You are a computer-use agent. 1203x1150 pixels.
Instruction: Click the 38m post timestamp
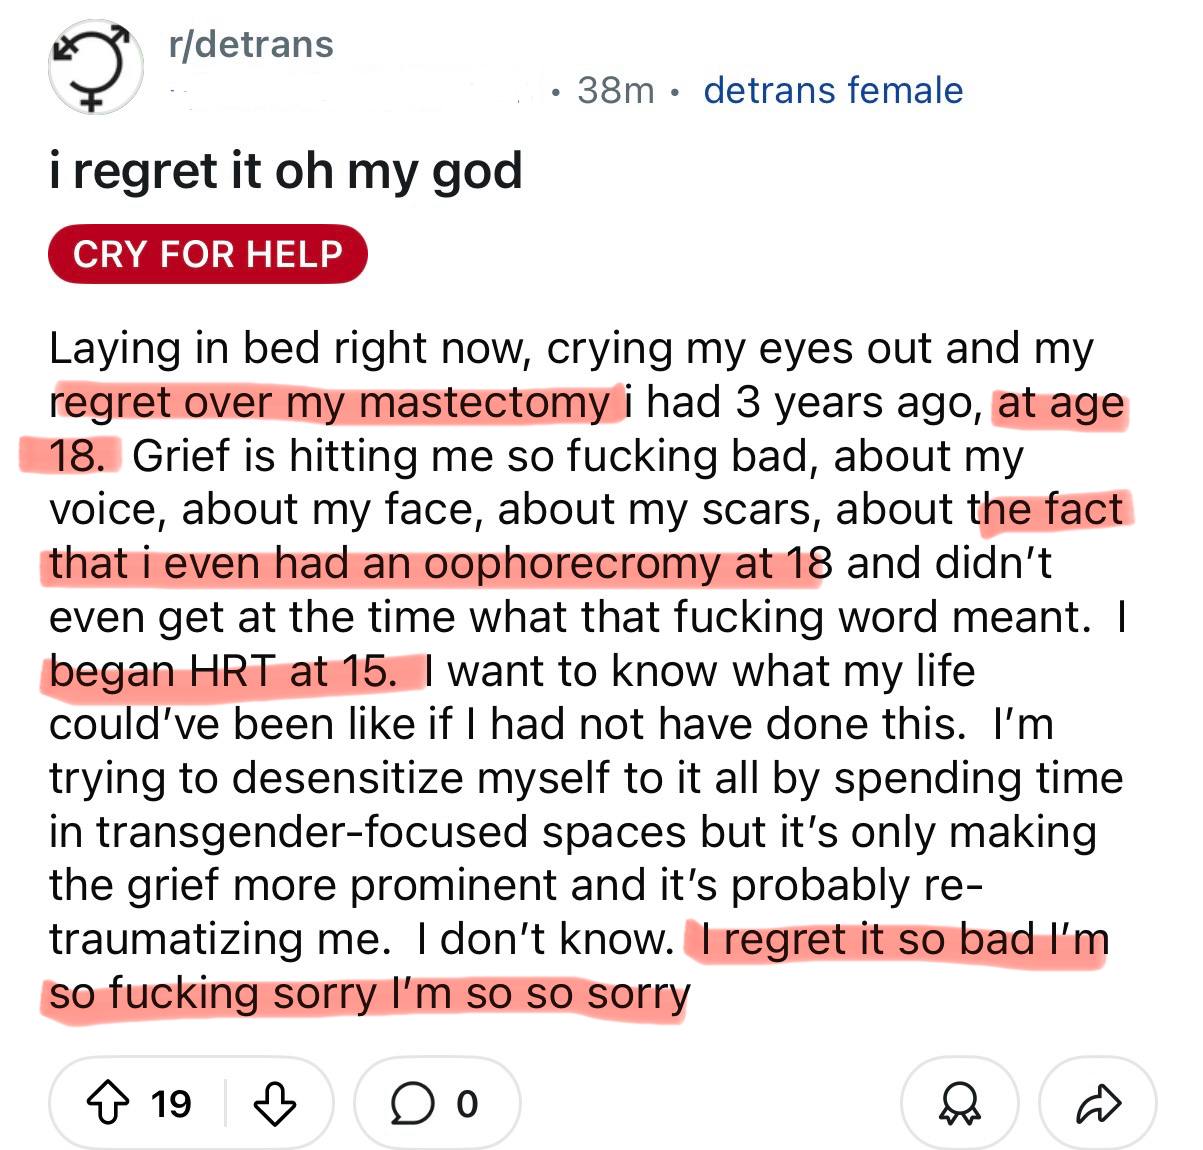[615, 90]
